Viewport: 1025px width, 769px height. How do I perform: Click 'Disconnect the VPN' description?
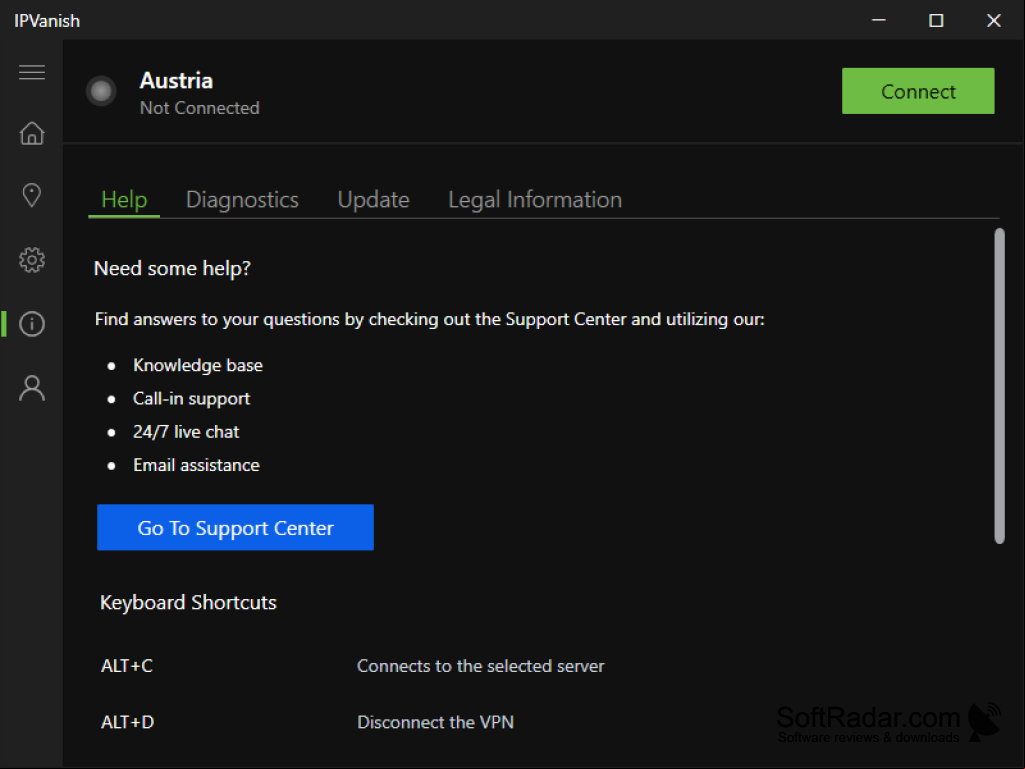pyautogui.click(x=435, y=722)
